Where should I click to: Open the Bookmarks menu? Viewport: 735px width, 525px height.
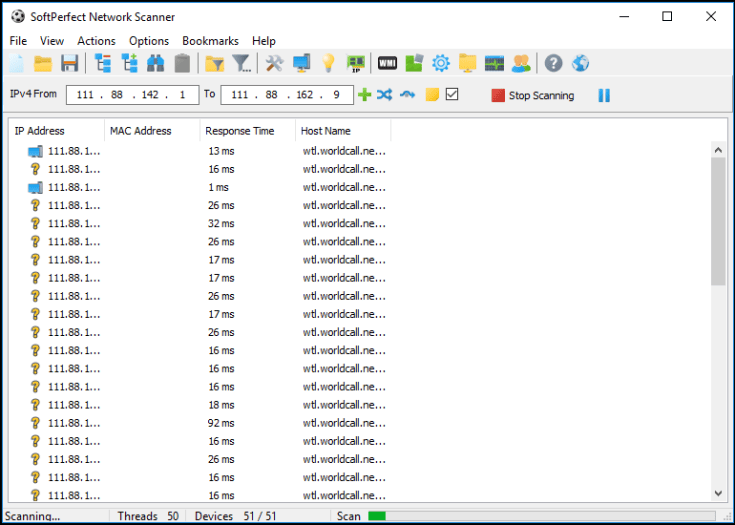[210, 41]
